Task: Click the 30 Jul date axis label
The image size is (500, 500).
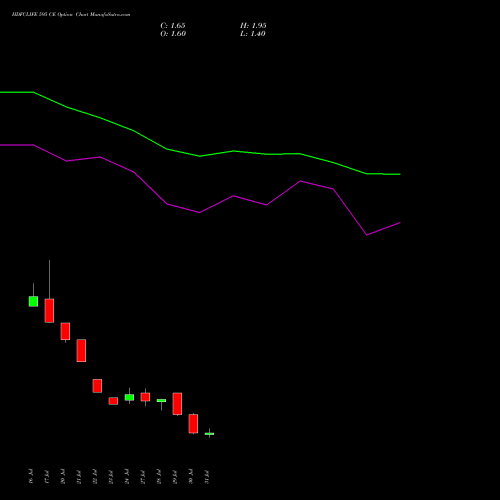Action: pyautogui.click(x=191, y=476)
